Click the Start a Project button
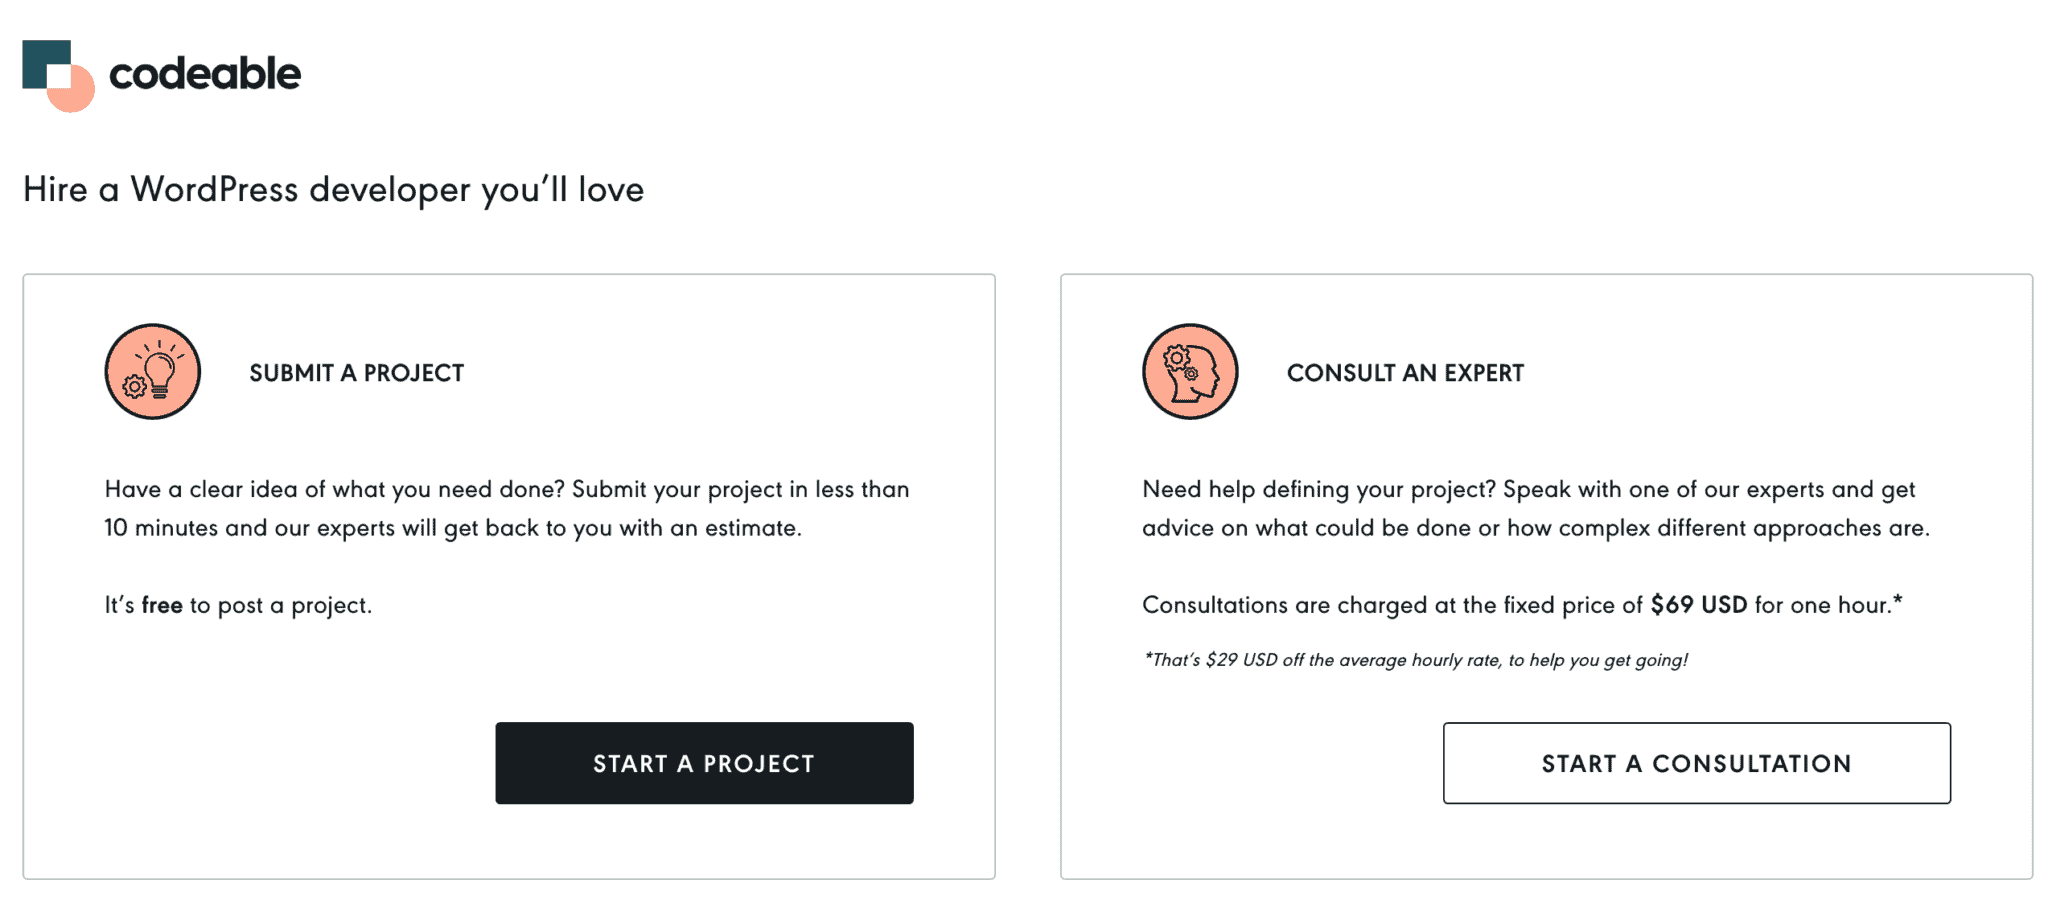 703,763
